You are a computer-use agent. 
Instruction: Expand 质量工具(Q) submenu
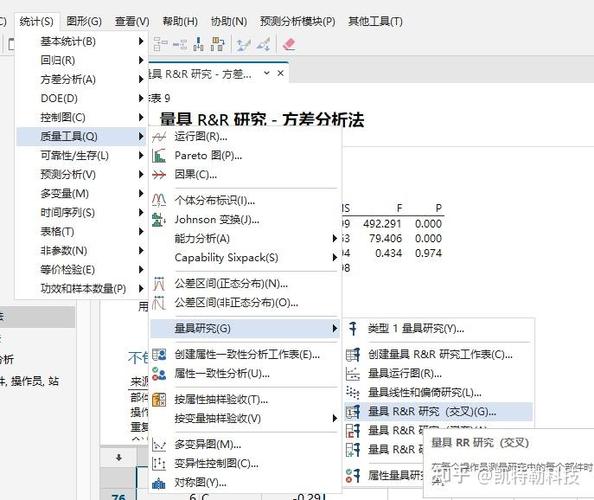(81, 136)
